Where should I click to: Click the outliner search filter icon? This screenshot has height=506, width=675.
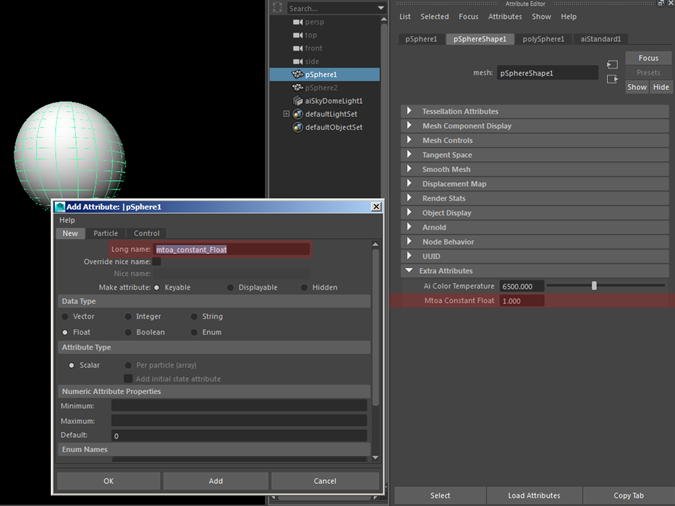click(x=278, y=8)
